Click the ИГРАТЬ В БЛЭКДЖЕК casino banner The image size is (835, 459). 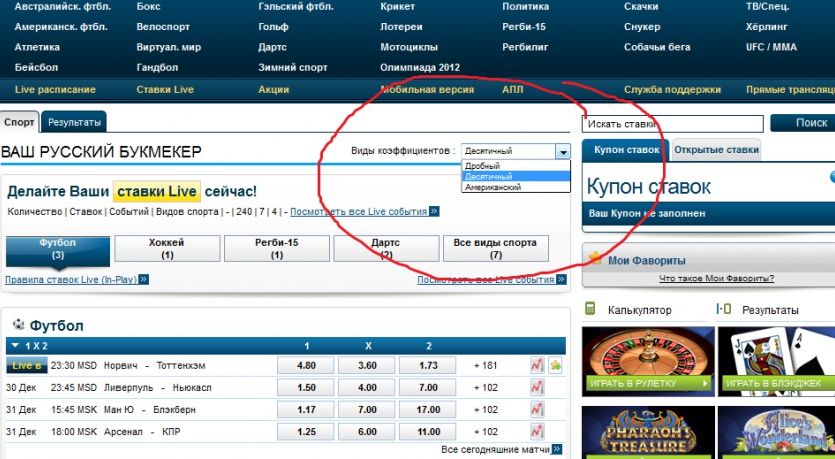[776, 362]
